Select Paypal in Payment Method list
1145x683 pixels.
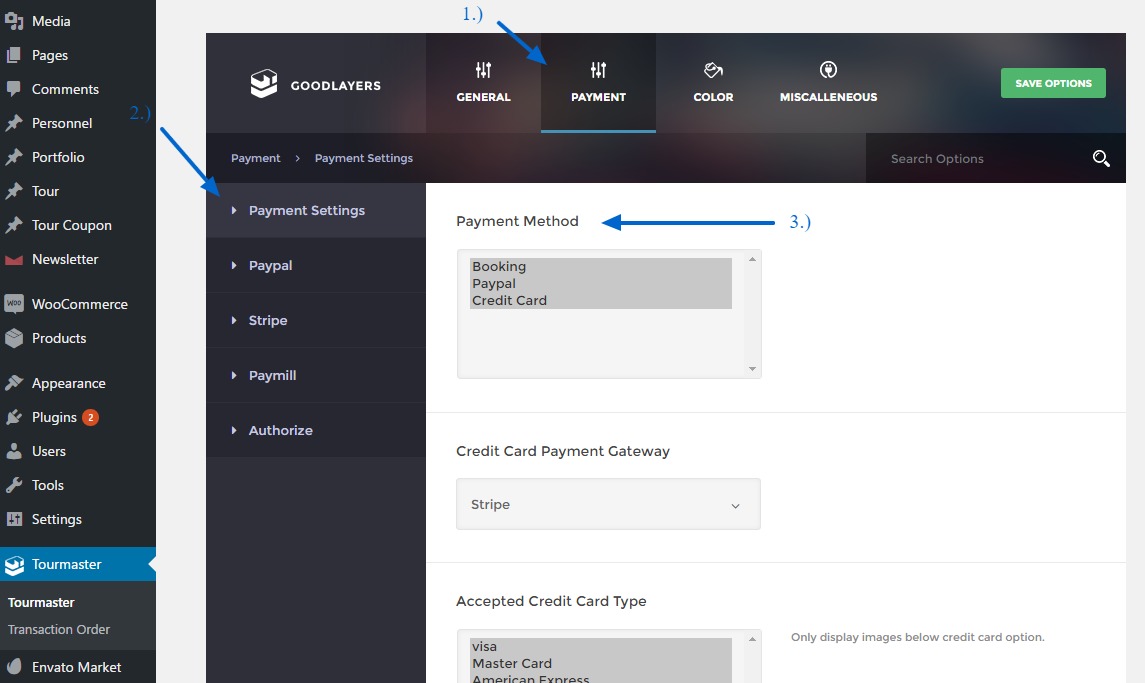click(x=494, y=284)
